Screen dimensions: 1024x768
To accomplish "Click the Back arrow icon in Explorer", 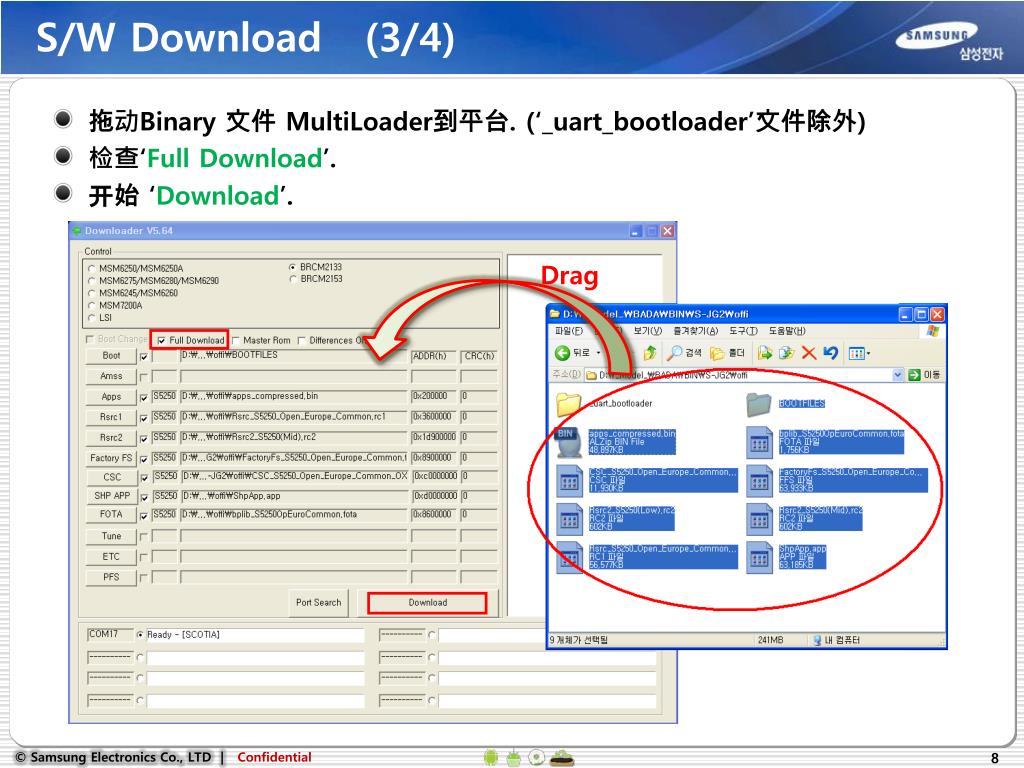I will (x=562, y=353).
